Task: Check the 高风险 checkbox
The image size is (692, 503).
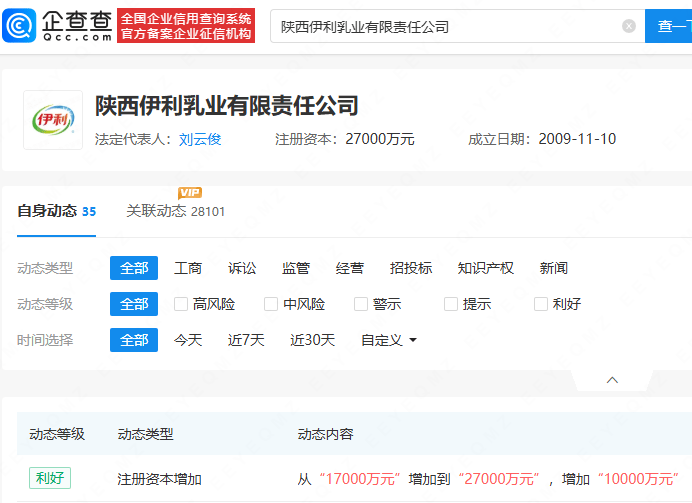Action: click(x=181, y=304)
